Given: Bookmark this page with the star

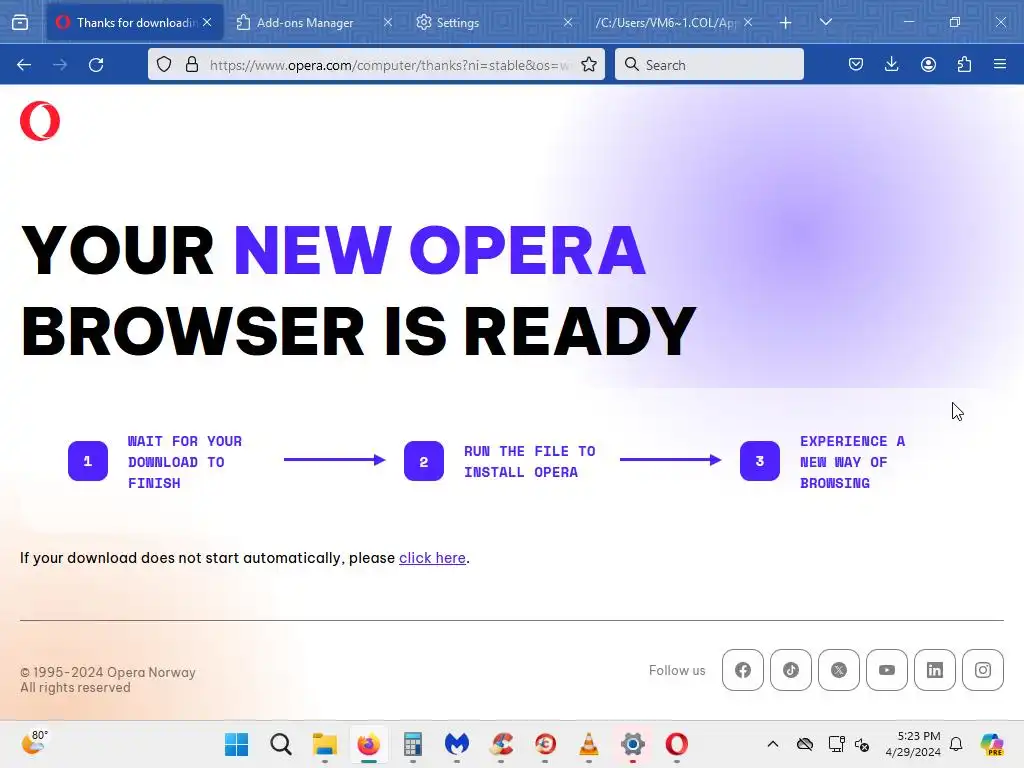Looking at the screenshot, I should [589, 65].
